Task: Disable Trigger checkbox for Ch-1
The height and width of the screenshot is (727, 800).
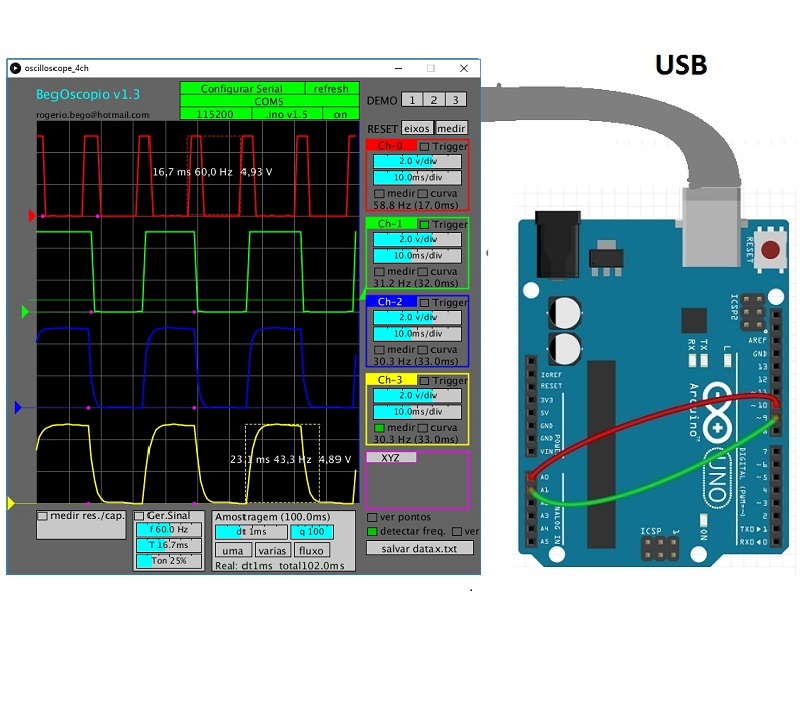Action: [424, 224]
